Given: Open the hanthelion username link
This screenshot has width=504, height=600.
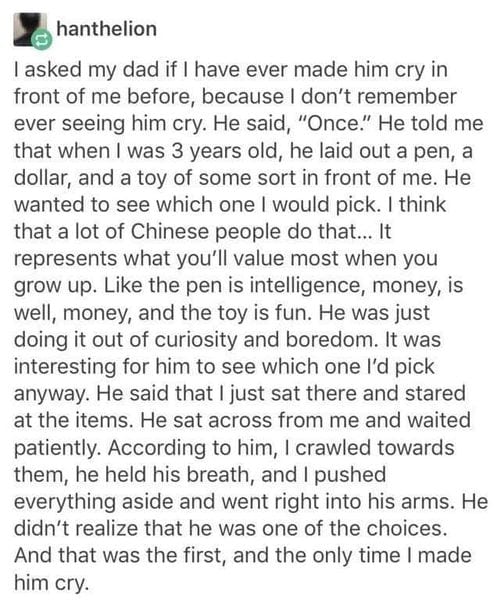Looking at the screenshot, I should coord(107,29).
